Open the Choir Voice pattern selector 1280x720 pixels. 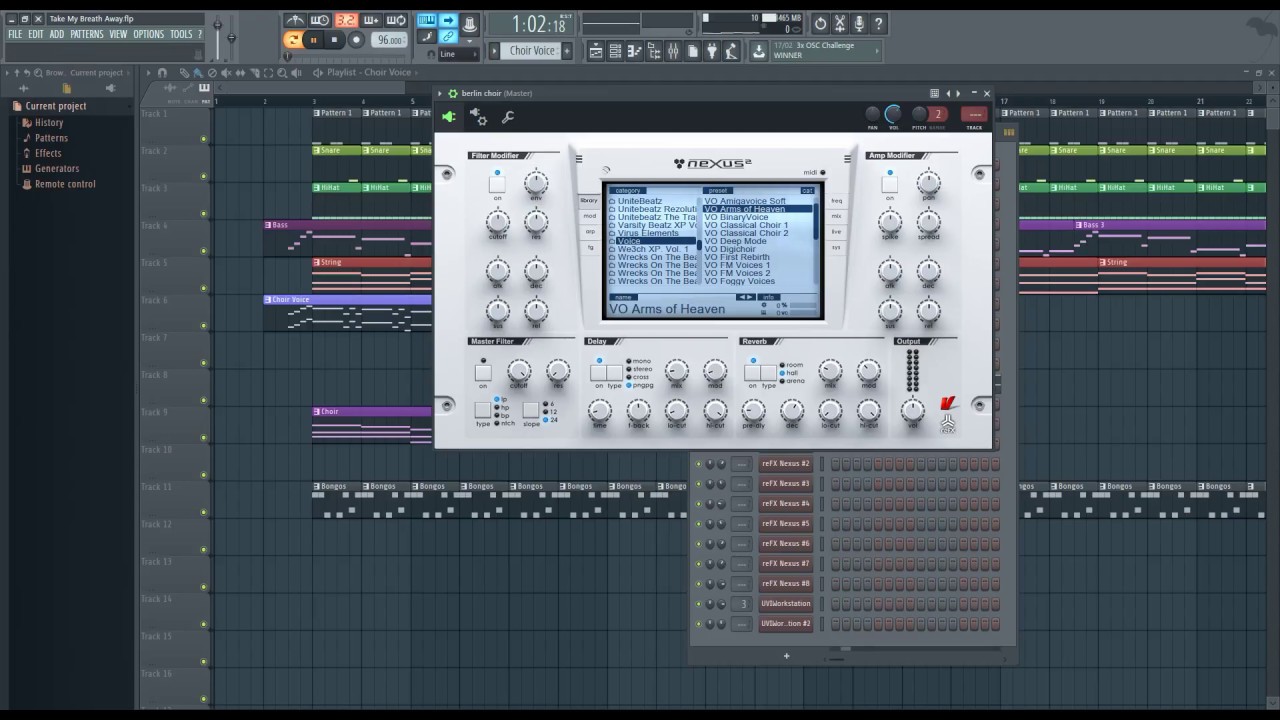(x=532, y=51)
